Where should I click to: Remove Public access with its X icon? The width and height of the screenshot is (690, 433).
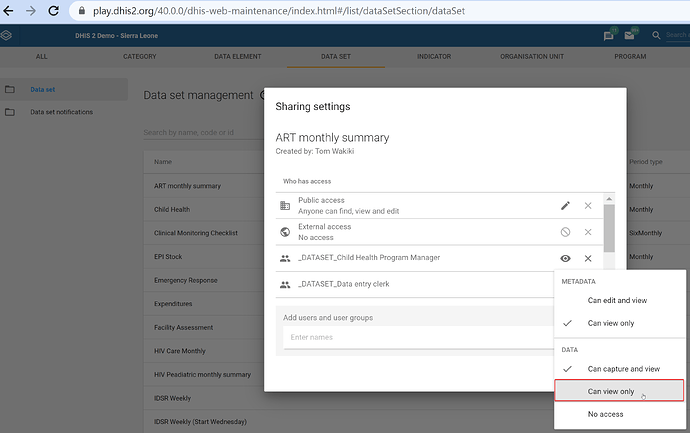click(x=588, y=205)
